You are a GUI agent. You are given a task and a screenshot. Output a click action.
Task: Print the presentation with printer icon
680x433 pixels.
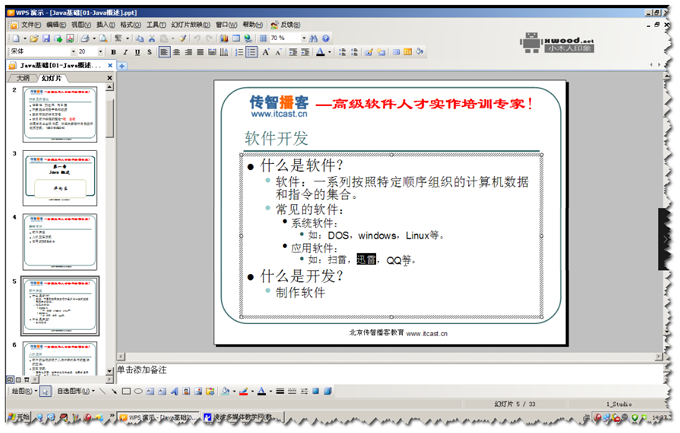pos(85,39)
